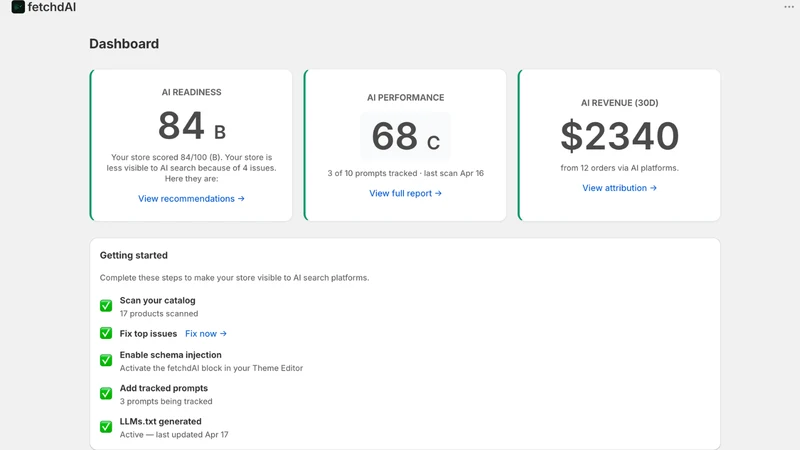Click the Fix now link

point(206,334)
